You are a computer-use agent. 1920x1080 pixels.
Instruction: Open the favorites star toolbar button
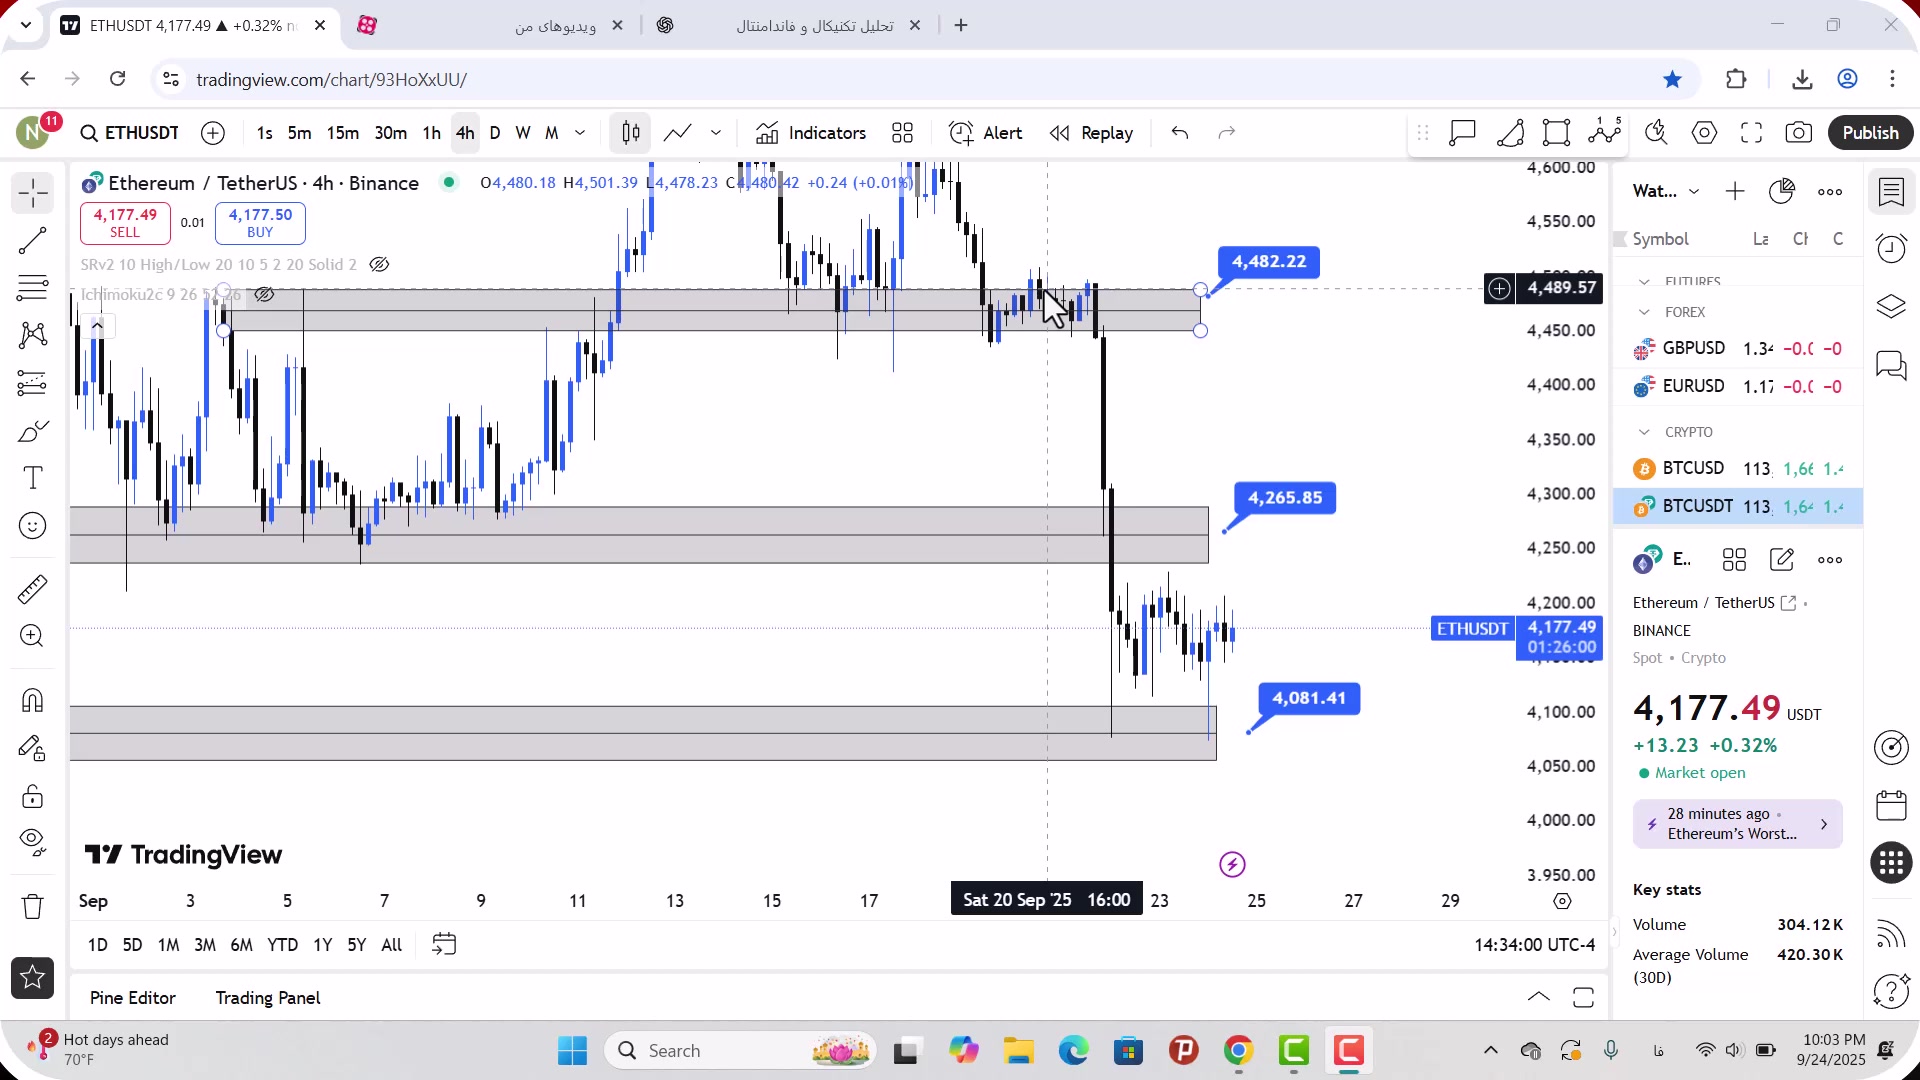coord(32,978)
